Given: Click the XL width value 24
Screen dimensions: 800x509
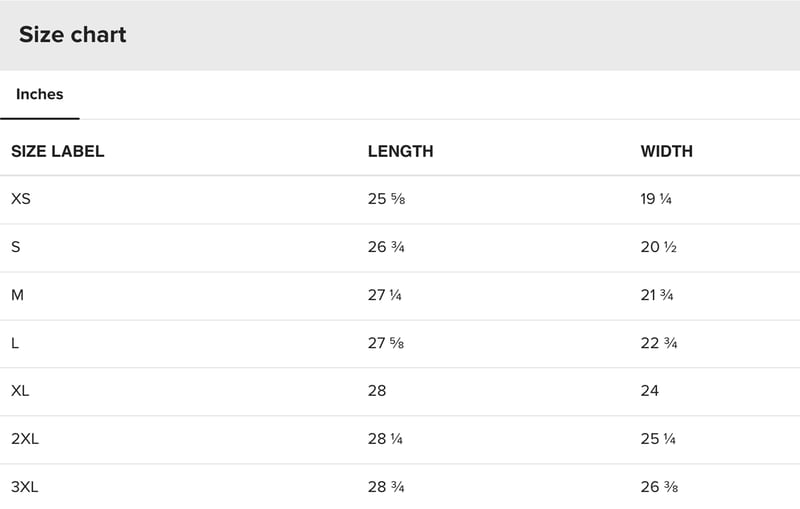Looking at the screenshot, I should click(650, 391).
